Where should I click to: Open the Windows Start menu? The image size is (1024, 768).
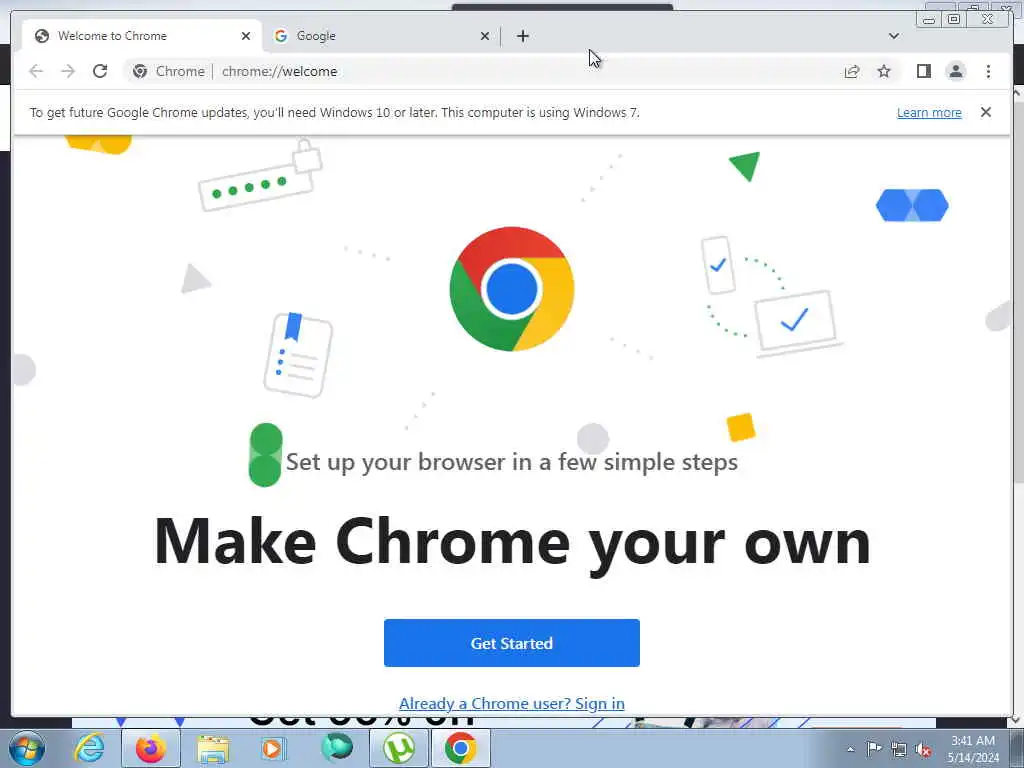coord(27,748)
